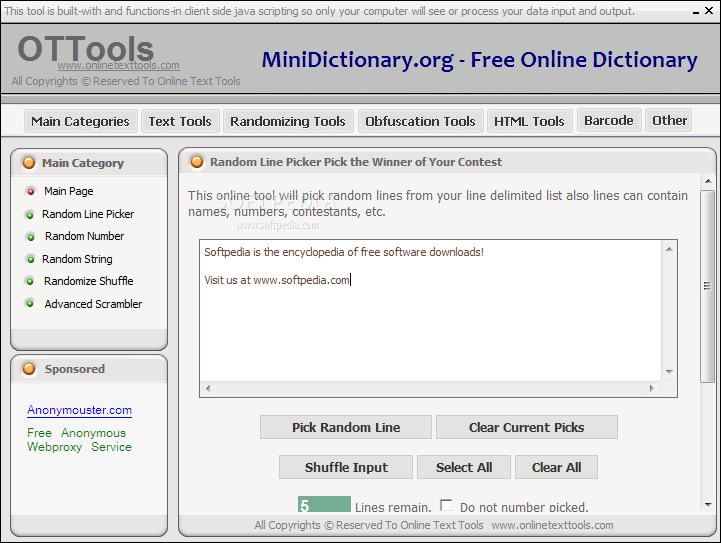Minimize the window
The width and height of the screenshot is (721, 543).
tap(696, 12)
